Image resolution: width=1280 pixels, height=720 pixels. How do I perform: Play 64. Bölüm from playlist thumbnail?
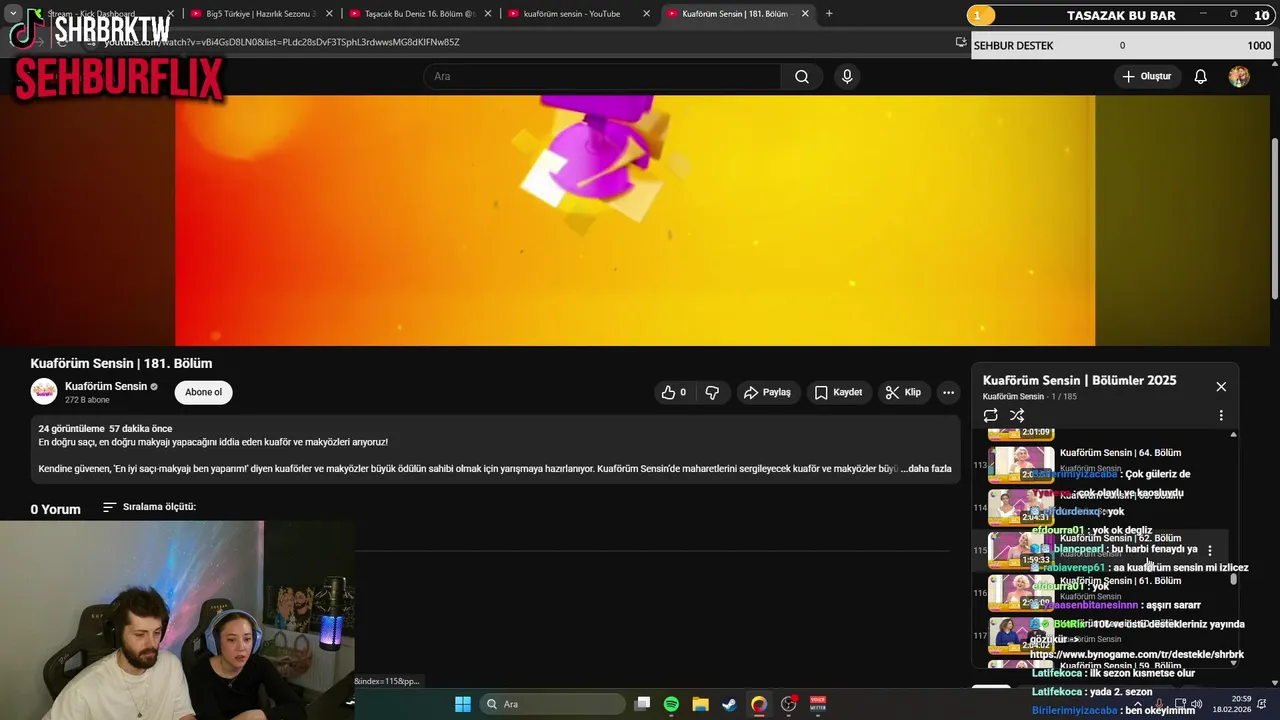coord(1021,464)
